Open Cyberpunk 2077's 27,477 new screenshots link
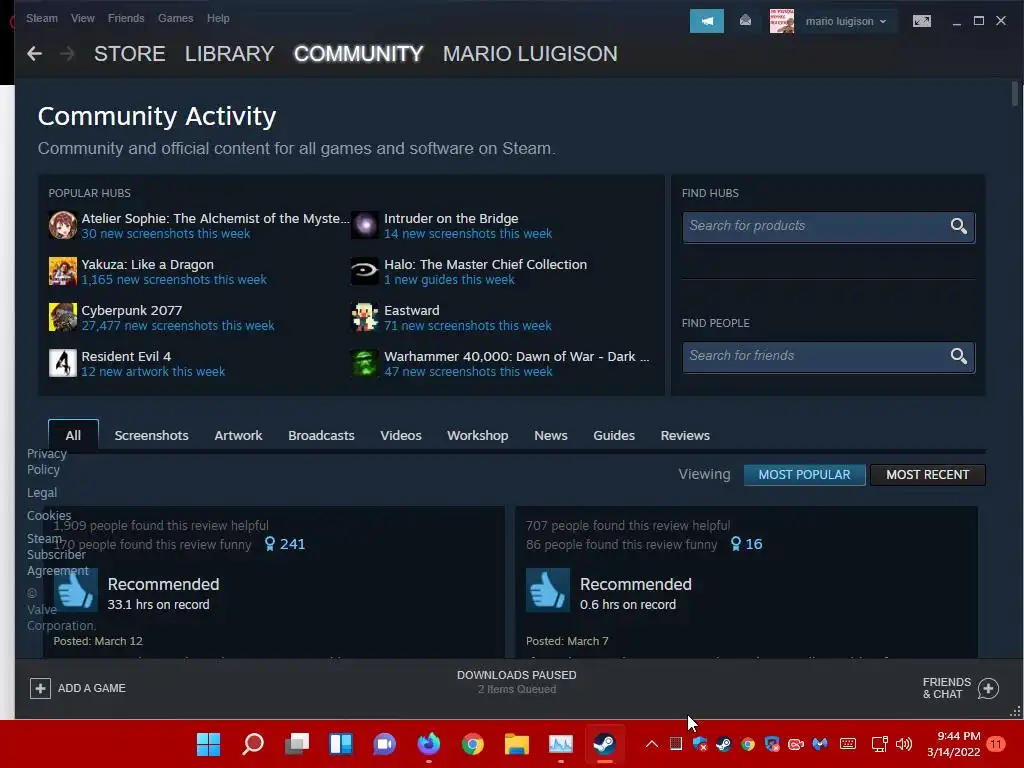 point(178,325)
